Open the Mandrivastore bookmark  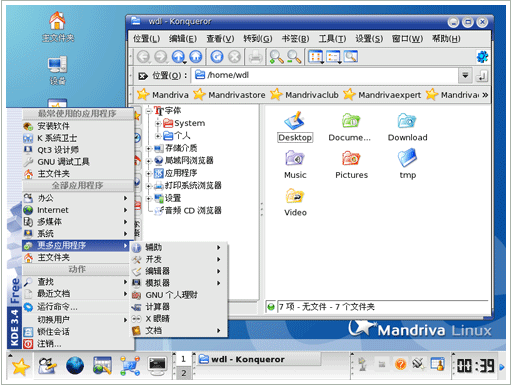pyautogui.click(x=229, y=95)
